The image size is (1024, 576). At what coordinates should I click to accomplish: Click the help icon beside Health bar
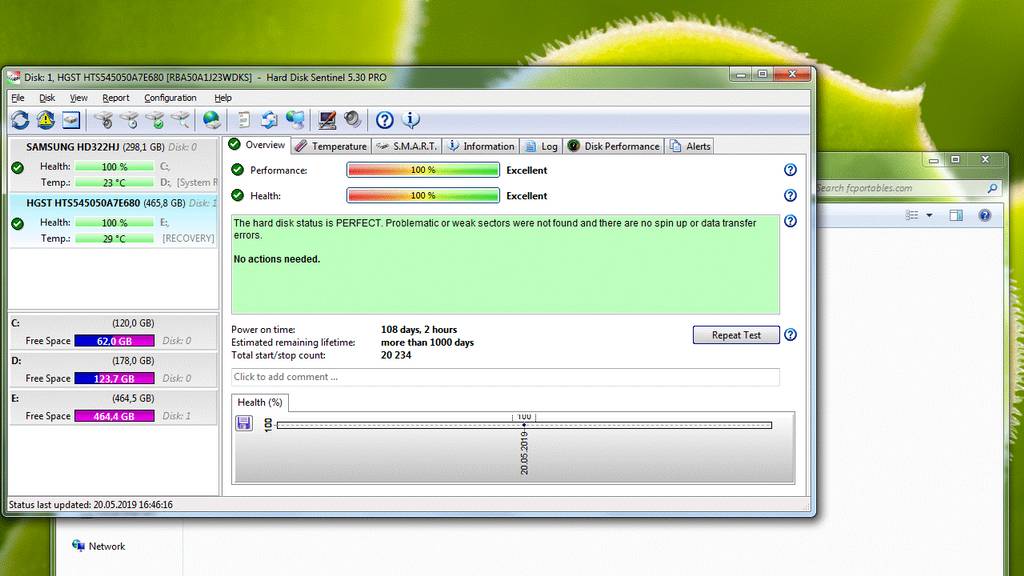pyautogui.click(x=790, y=195)
